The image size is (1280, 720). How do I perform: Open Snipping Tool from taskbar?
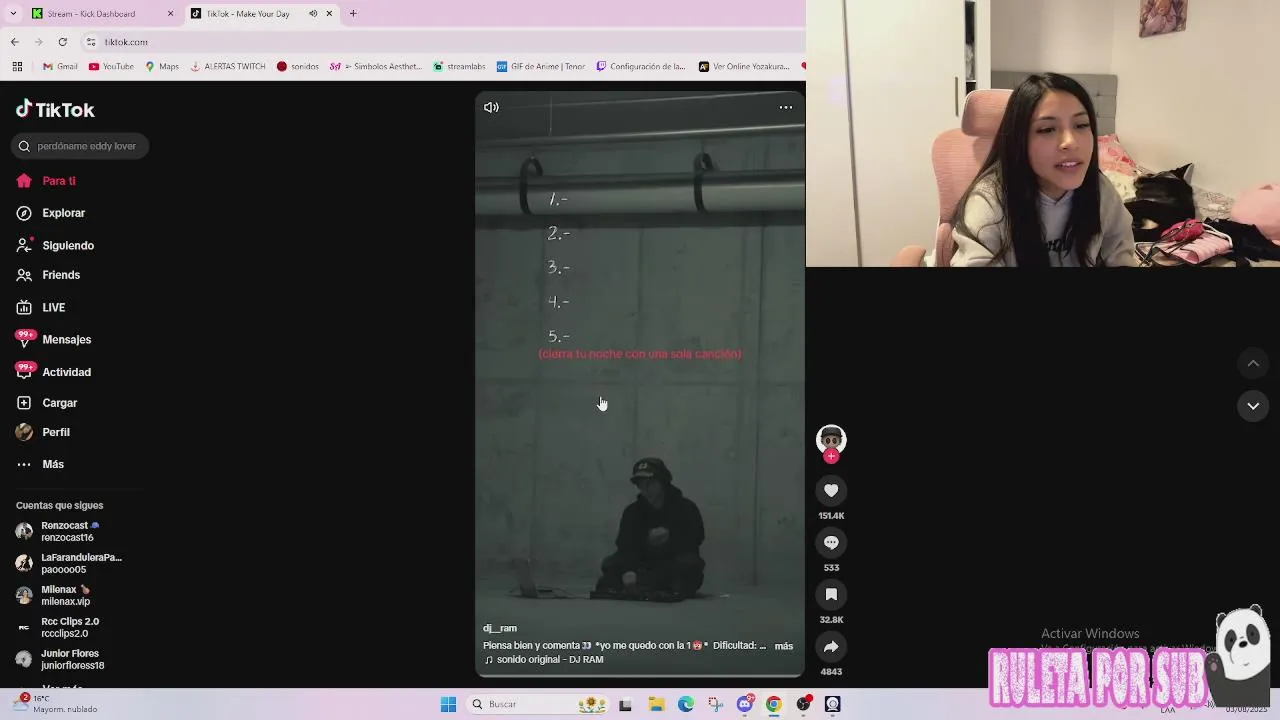(715, 704)
